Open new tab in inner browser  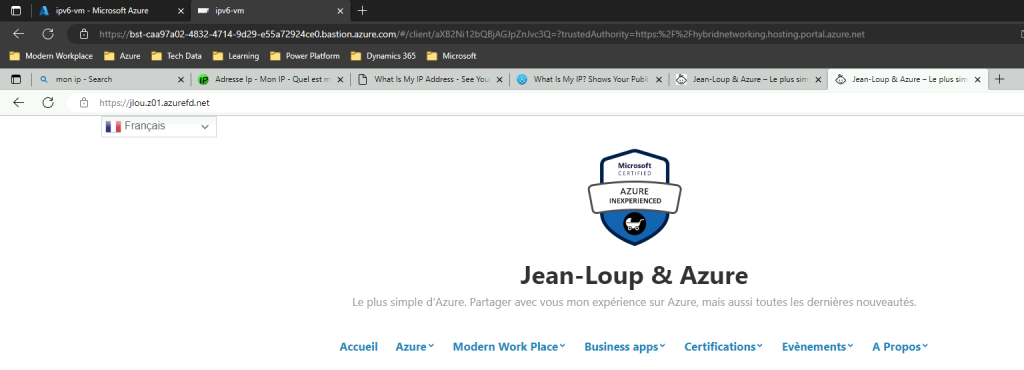(999, 79)
